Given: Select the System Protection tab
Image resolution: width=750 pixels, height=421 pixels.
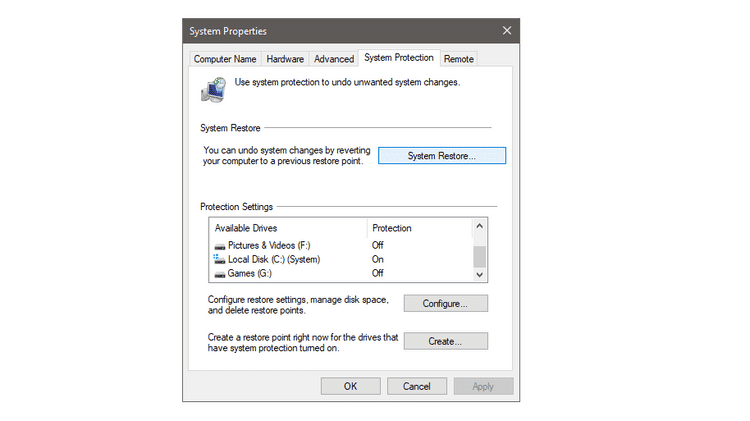Looking at the screenshot, I should [399, 57].
